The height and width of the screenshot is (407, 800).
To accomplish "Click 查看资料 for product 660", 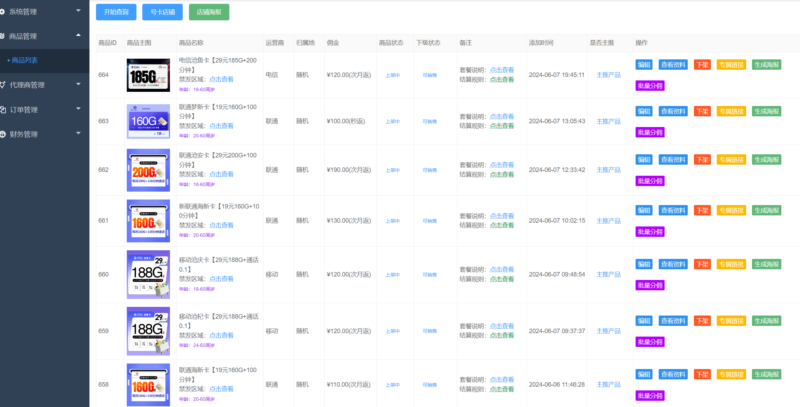I will tap(673, 264).
